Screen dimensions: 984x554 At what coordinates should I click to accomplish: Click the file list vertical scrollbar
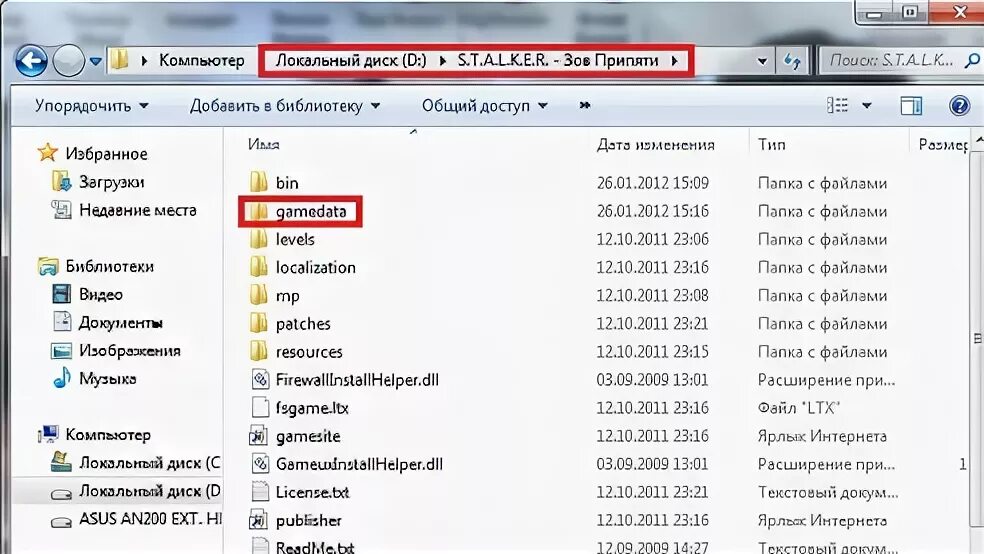(x=978, y=339)
